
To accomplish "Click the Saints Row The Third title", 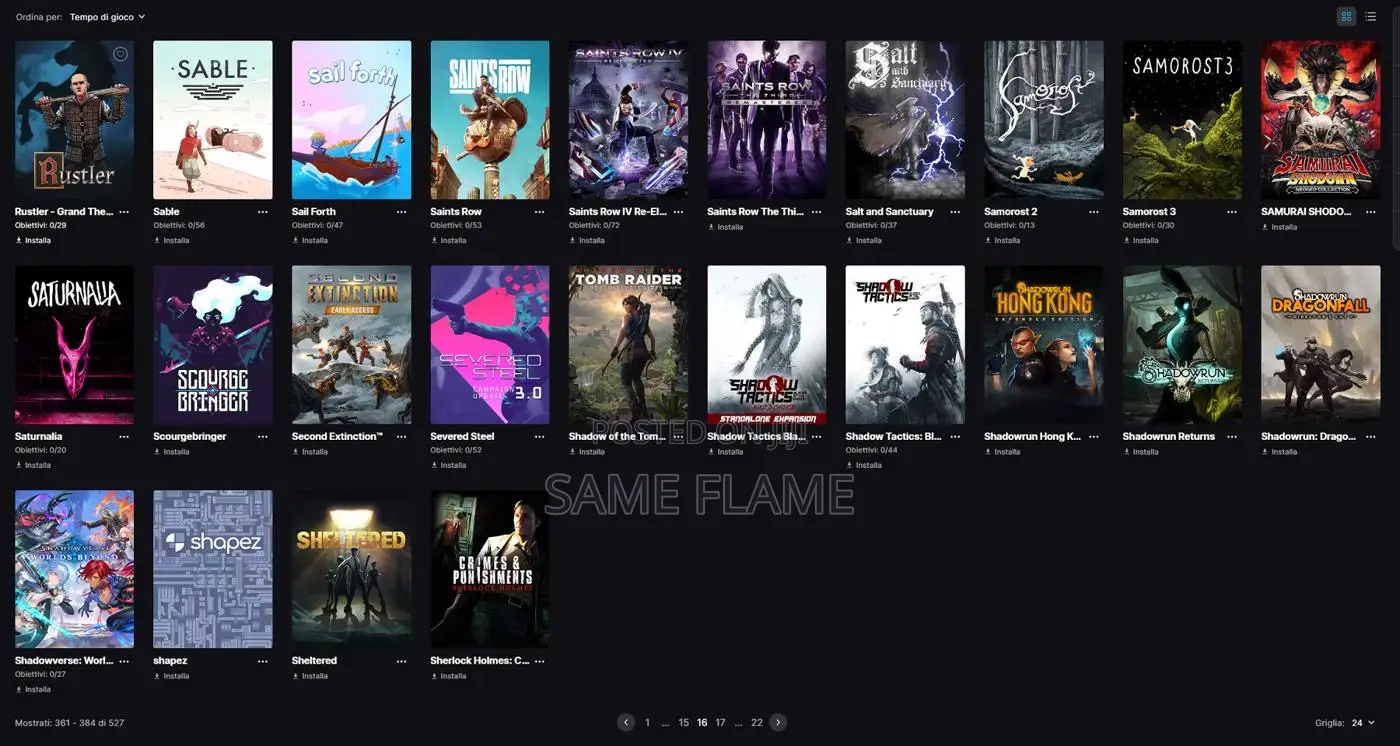I will 757,212.
